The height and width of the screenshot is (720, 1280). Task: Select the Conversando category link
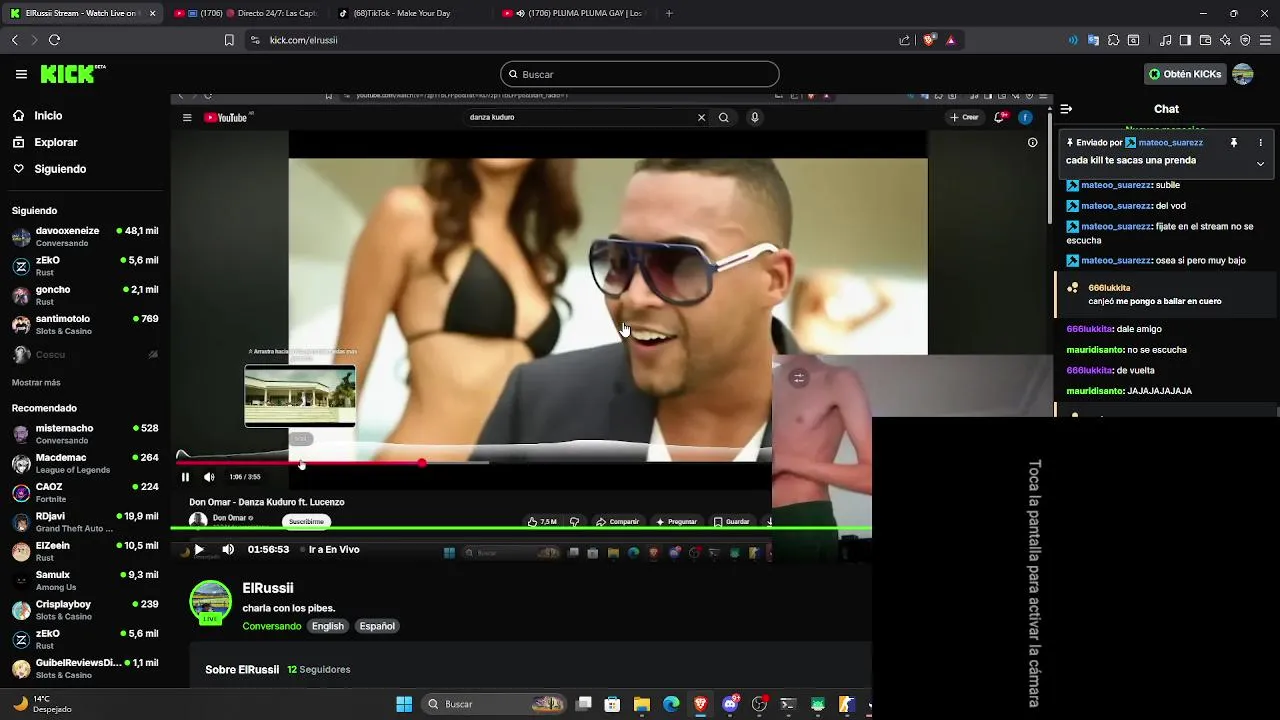pyautogui.click(x=271, y=626)
